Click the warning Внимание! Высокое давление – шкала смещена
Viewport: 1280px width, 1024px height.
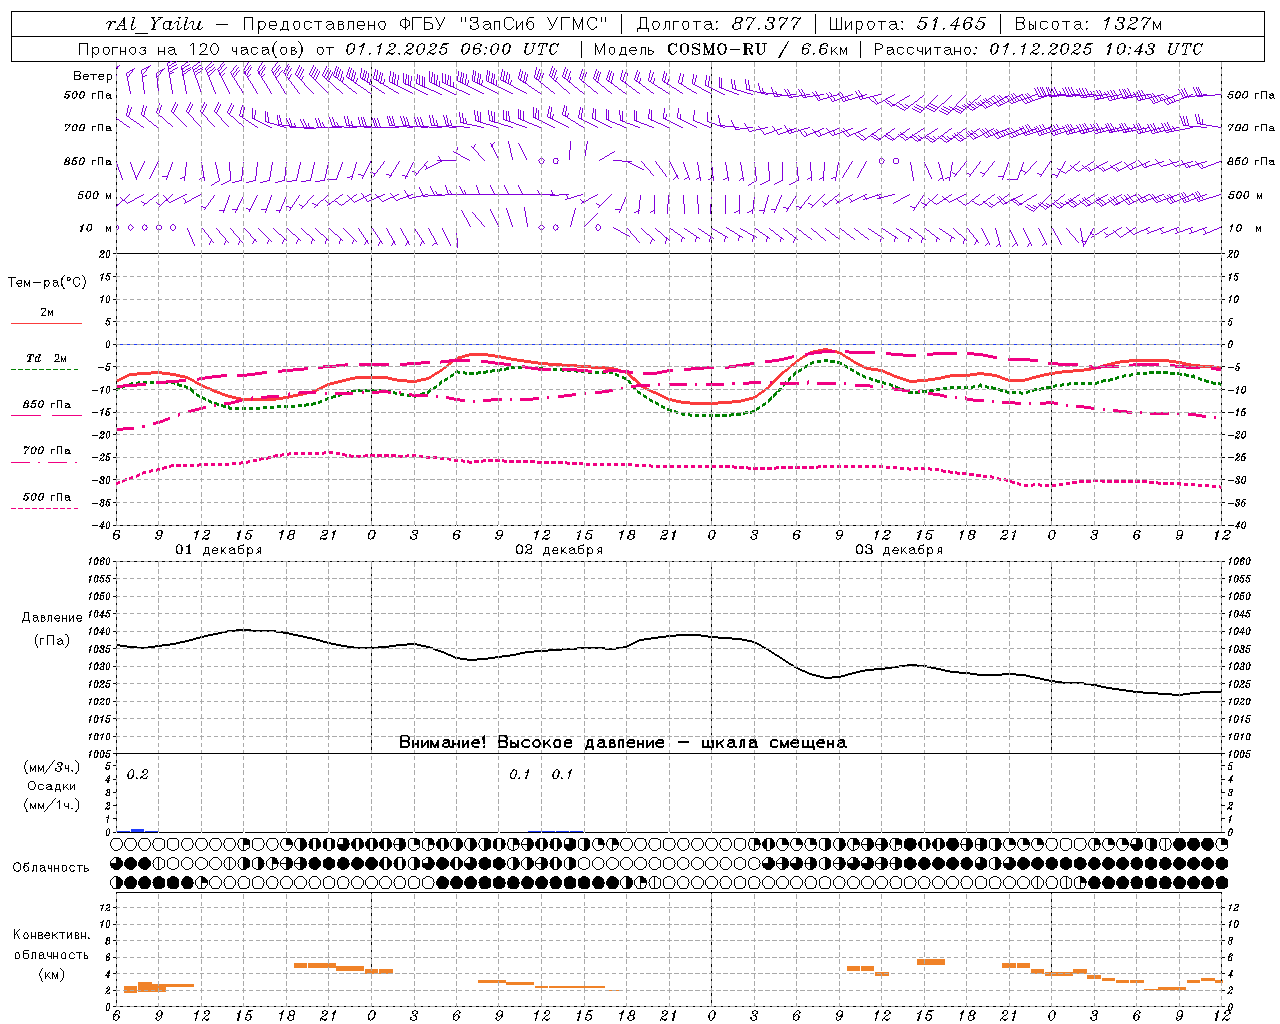(x=623, y=743)
